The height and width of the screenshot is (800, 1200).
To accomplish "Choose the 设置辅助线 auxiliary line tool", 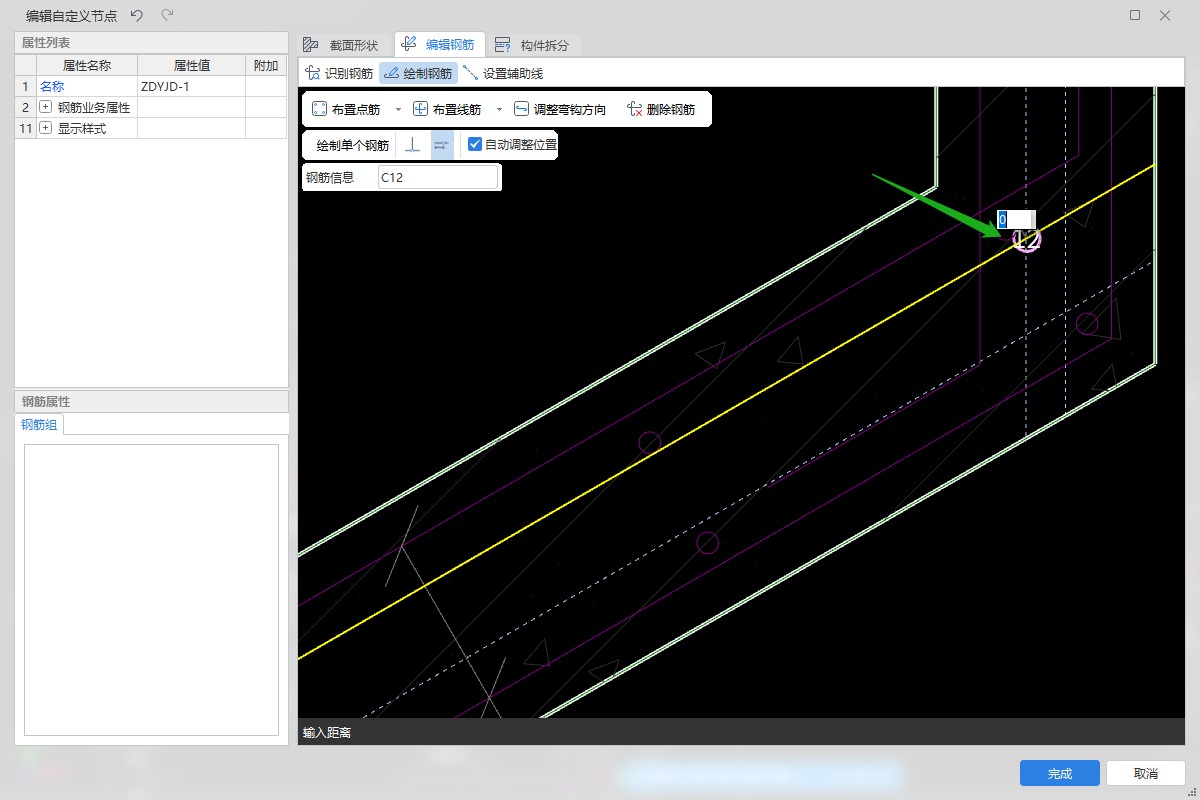I will coord(503,73).
